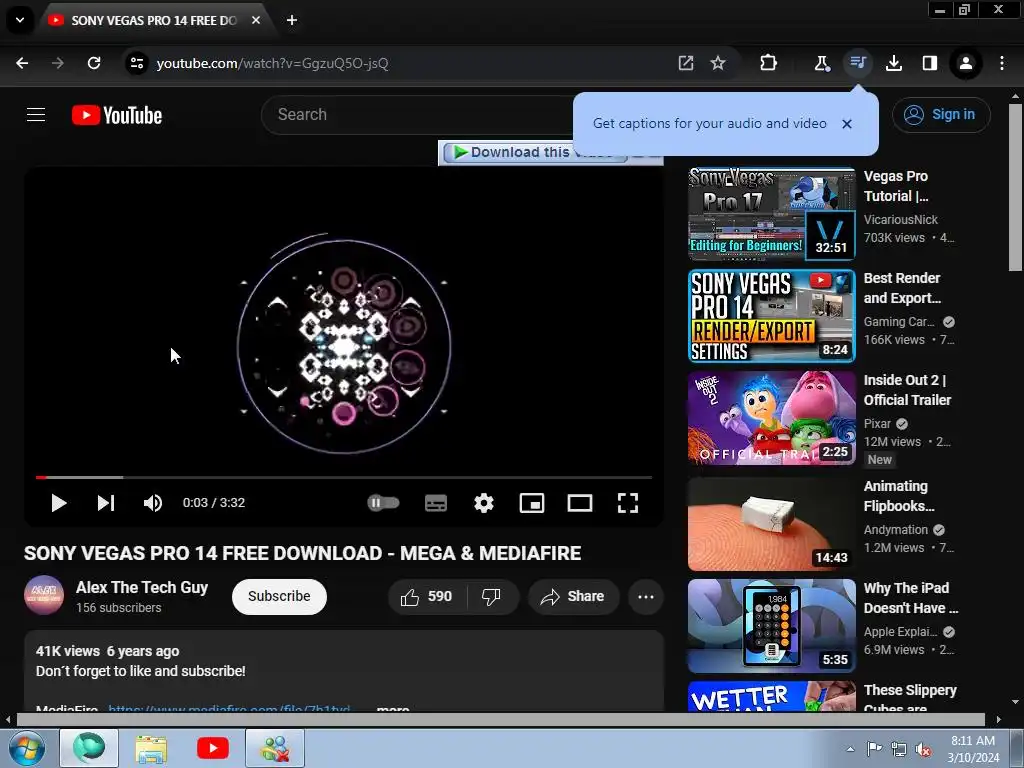1024x768 pixels.
Task: Open Animating Flipbooks video thumbnail
Action: pos(771,524)
